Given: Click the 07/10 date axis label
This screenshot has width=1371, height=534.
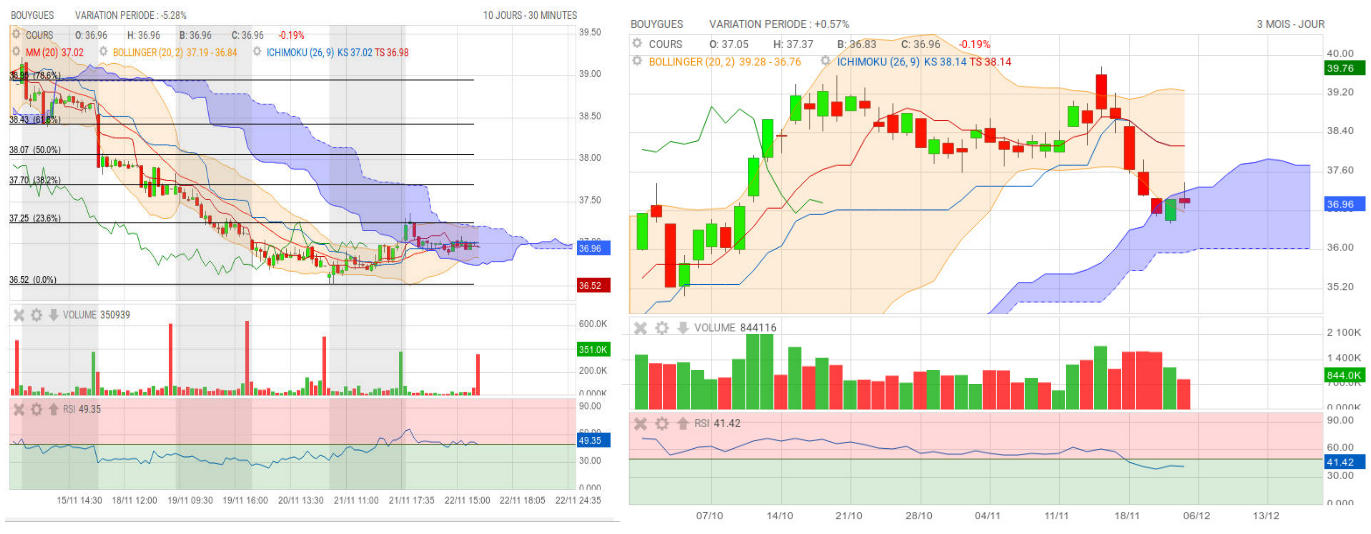Looking at the screenshot, I should point(709,516).
